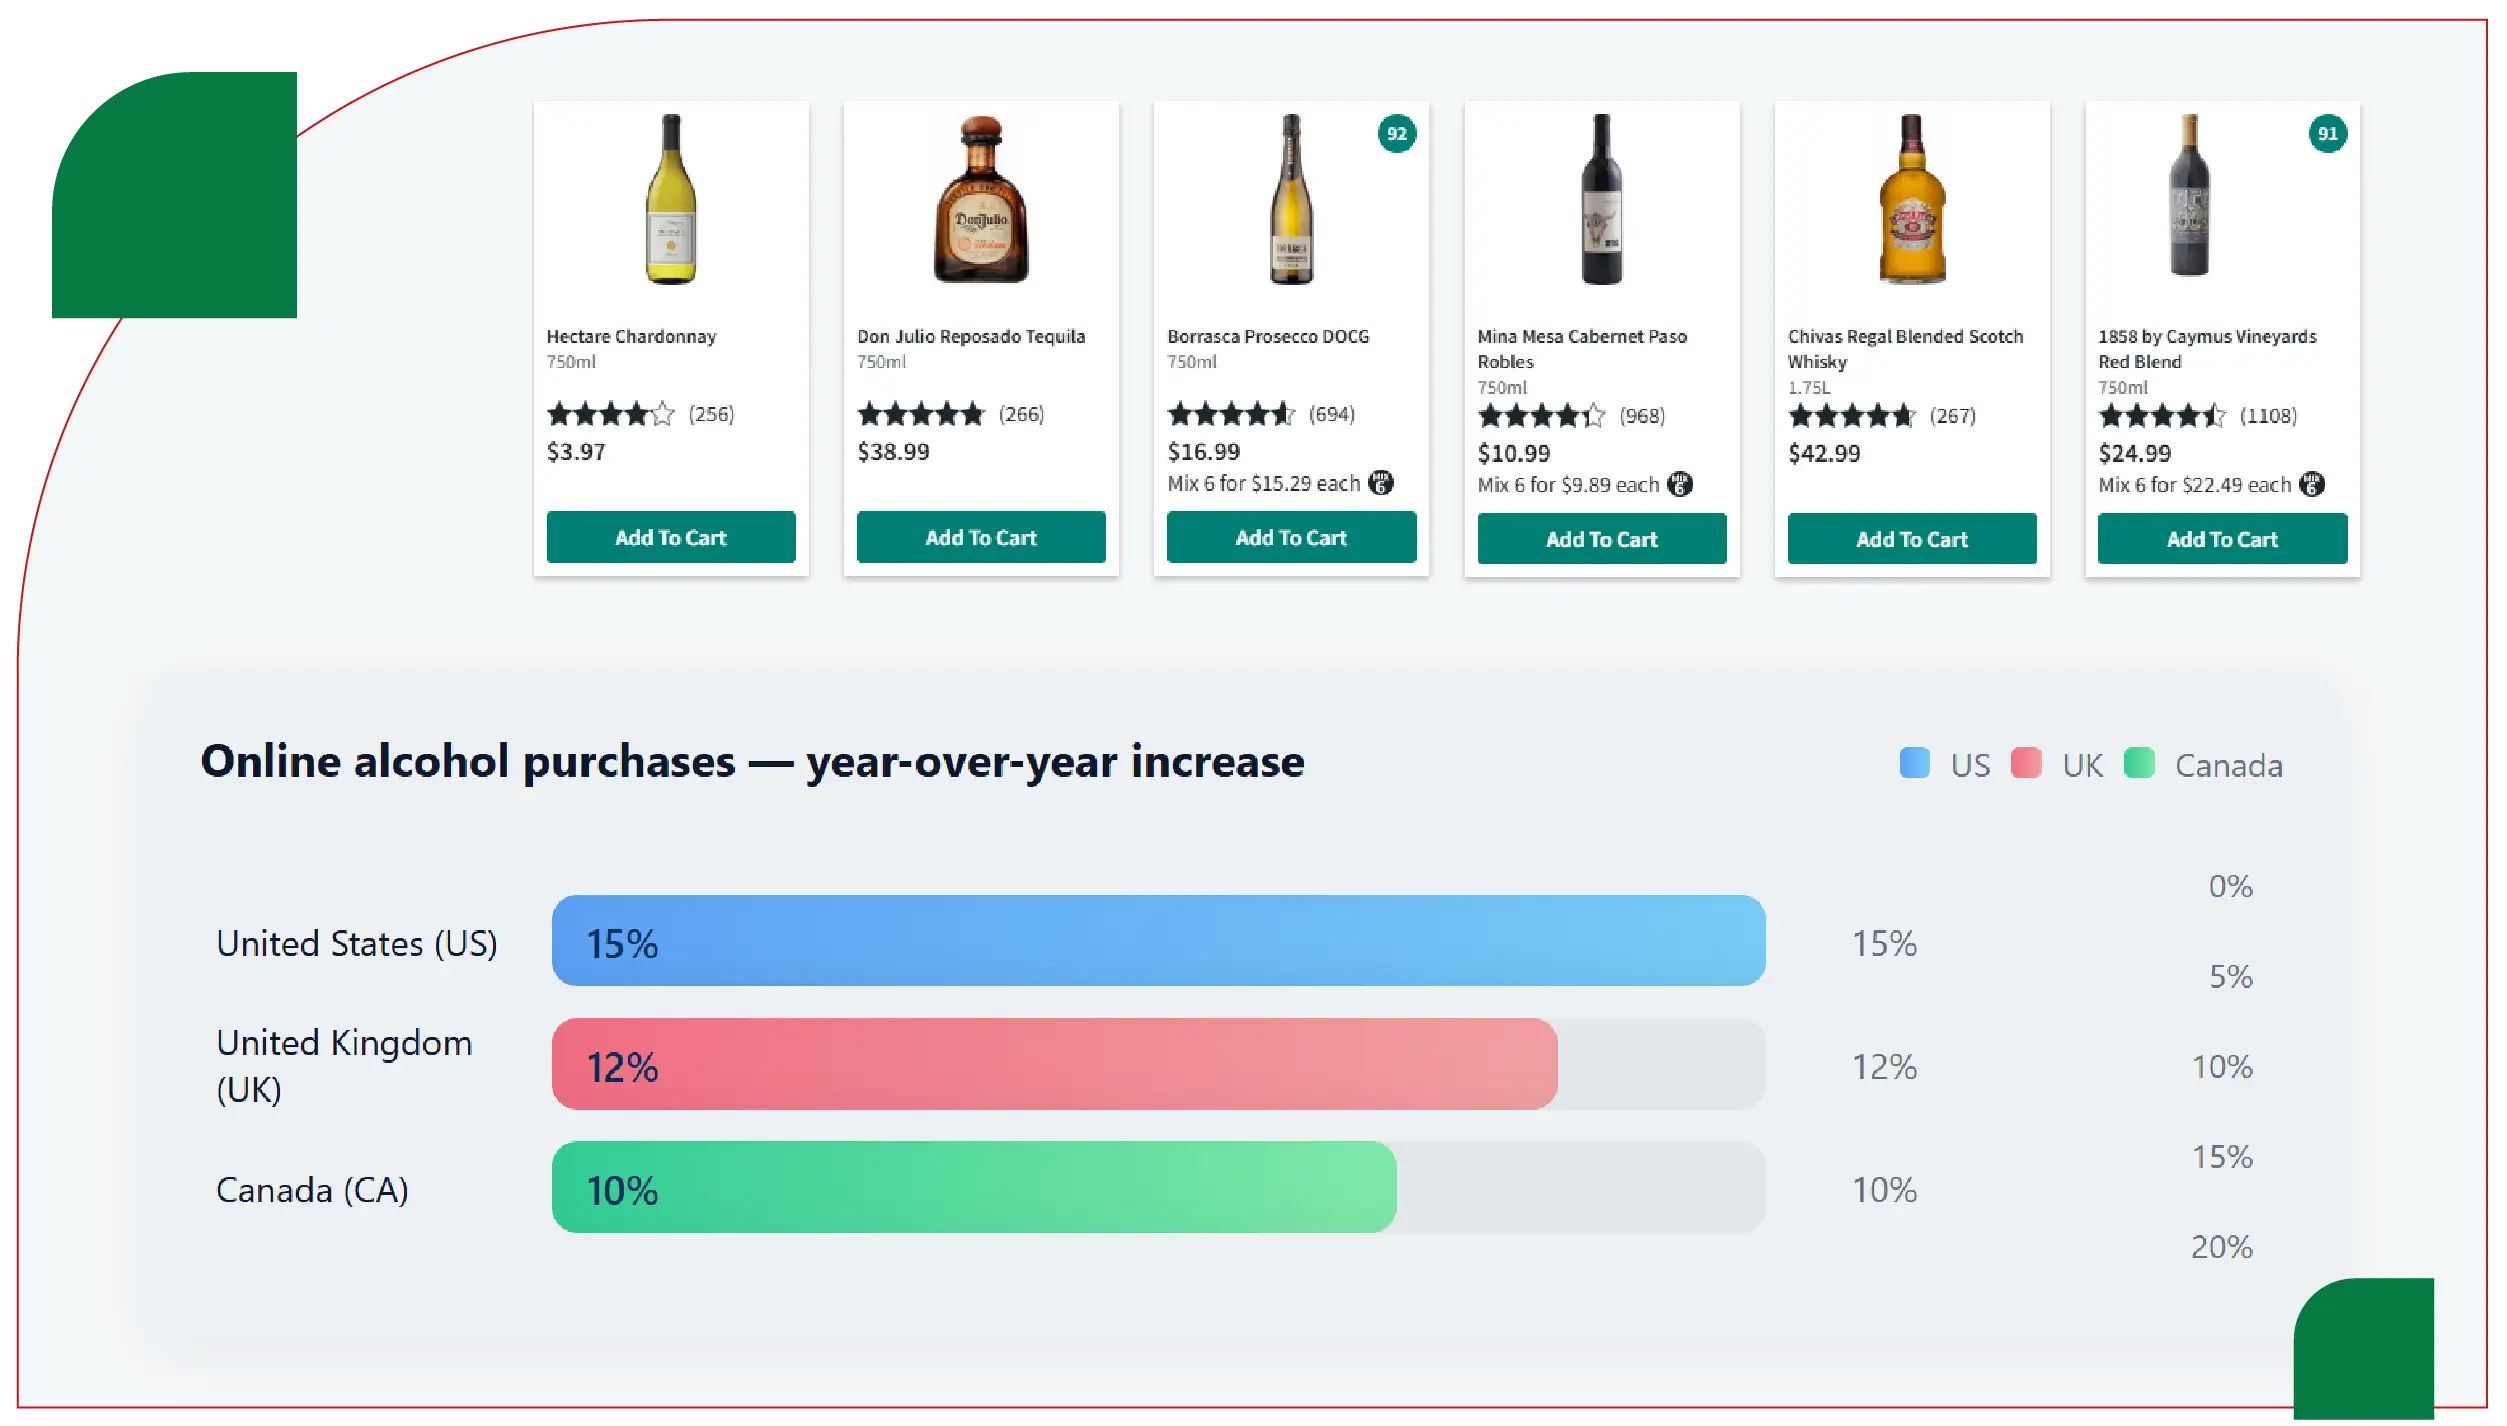Open the (256) reviews for Hectare Chardonnay
The height and width of the screenshot is (1426, 2507).
[x=710, y=413]
